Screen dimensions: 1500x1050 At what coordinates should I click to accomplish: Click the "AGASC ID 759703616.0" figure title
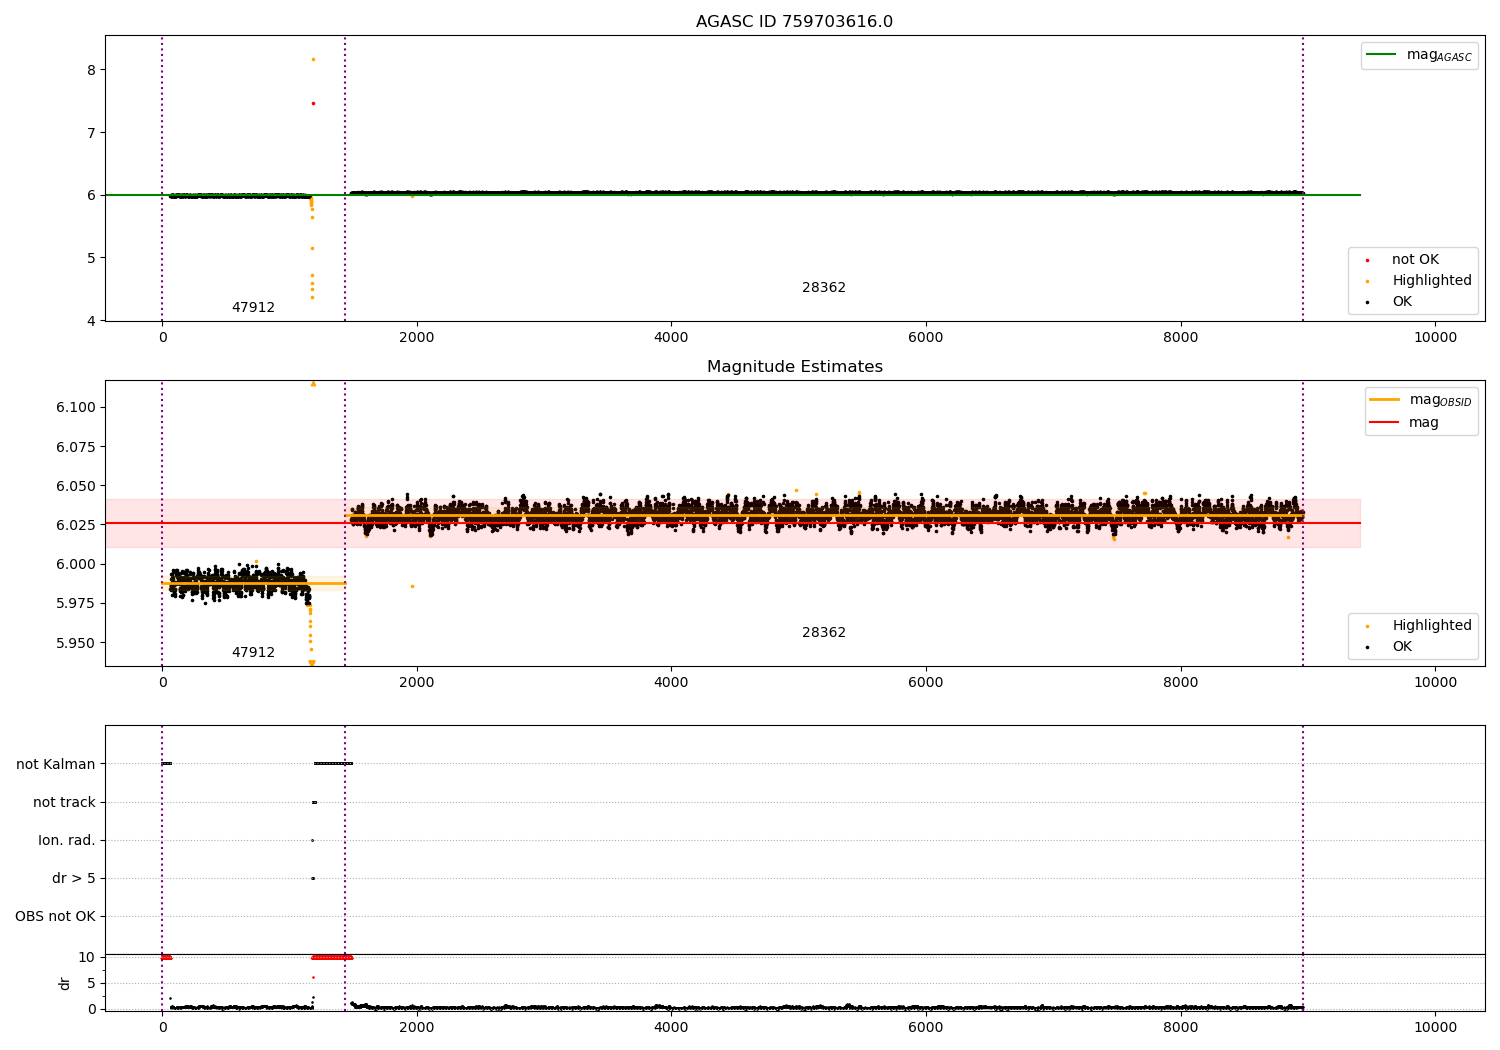pyautogui.click(x=794, y=22)
